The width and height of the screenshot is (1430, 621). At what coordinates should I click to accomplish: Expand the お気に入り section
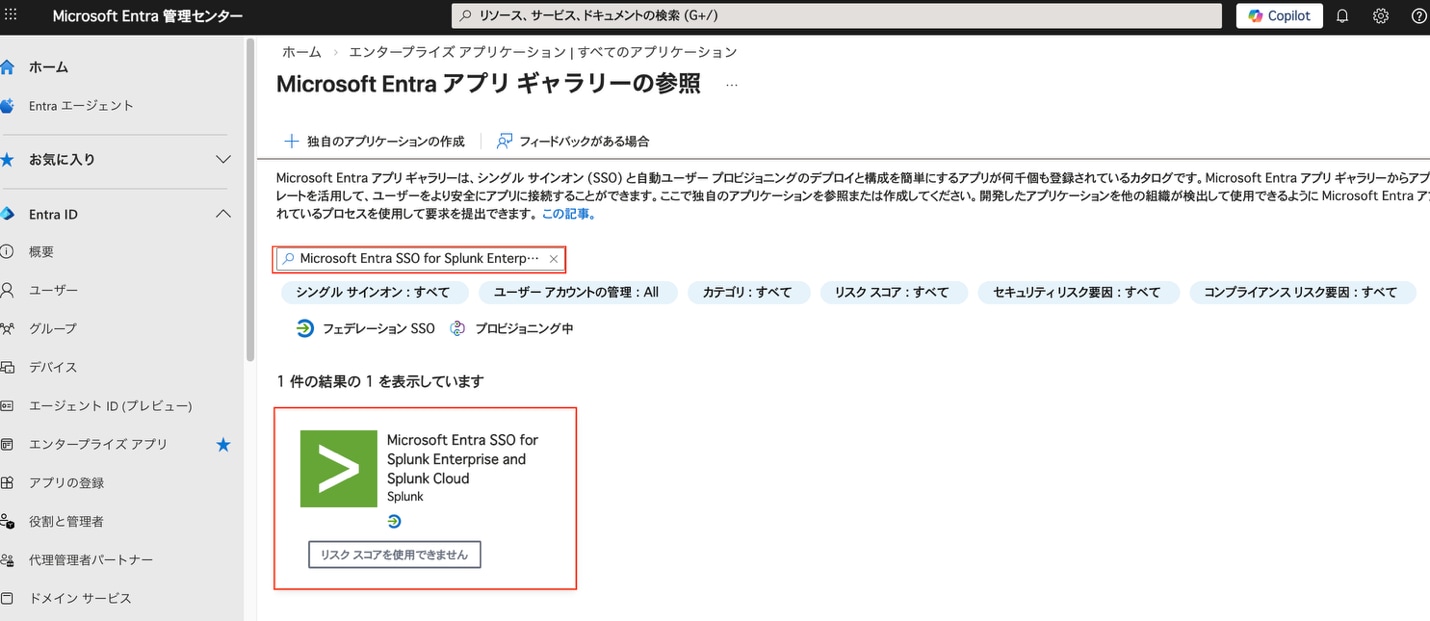224,159
